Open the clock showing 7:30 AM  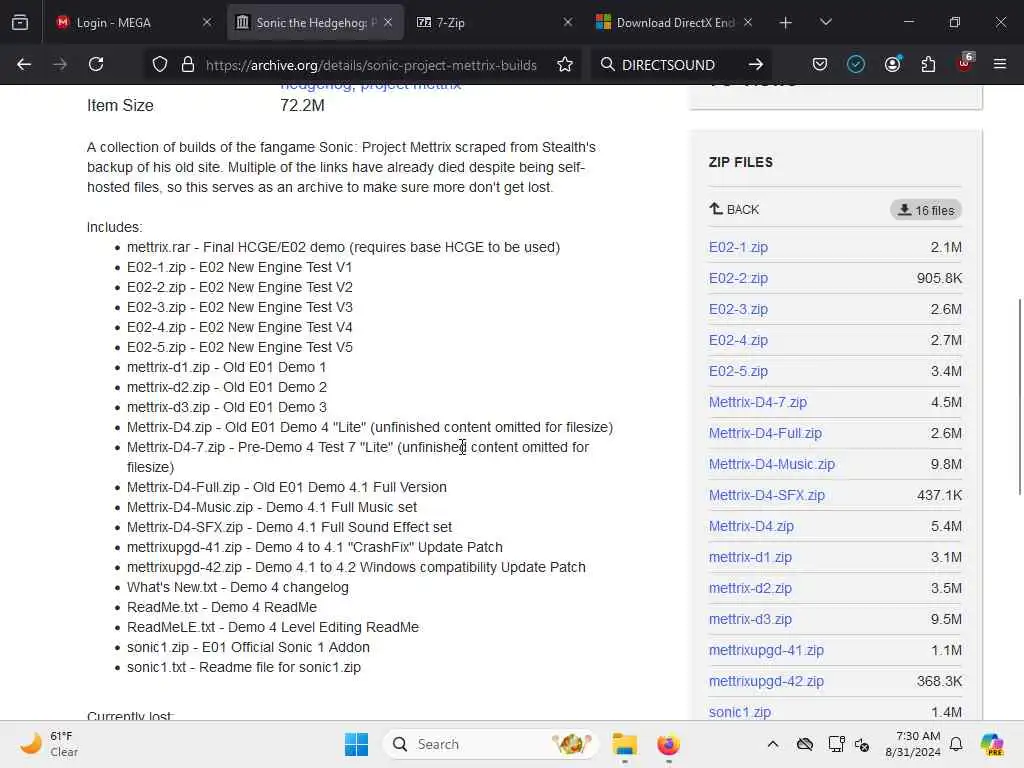[x=913, y=744]
